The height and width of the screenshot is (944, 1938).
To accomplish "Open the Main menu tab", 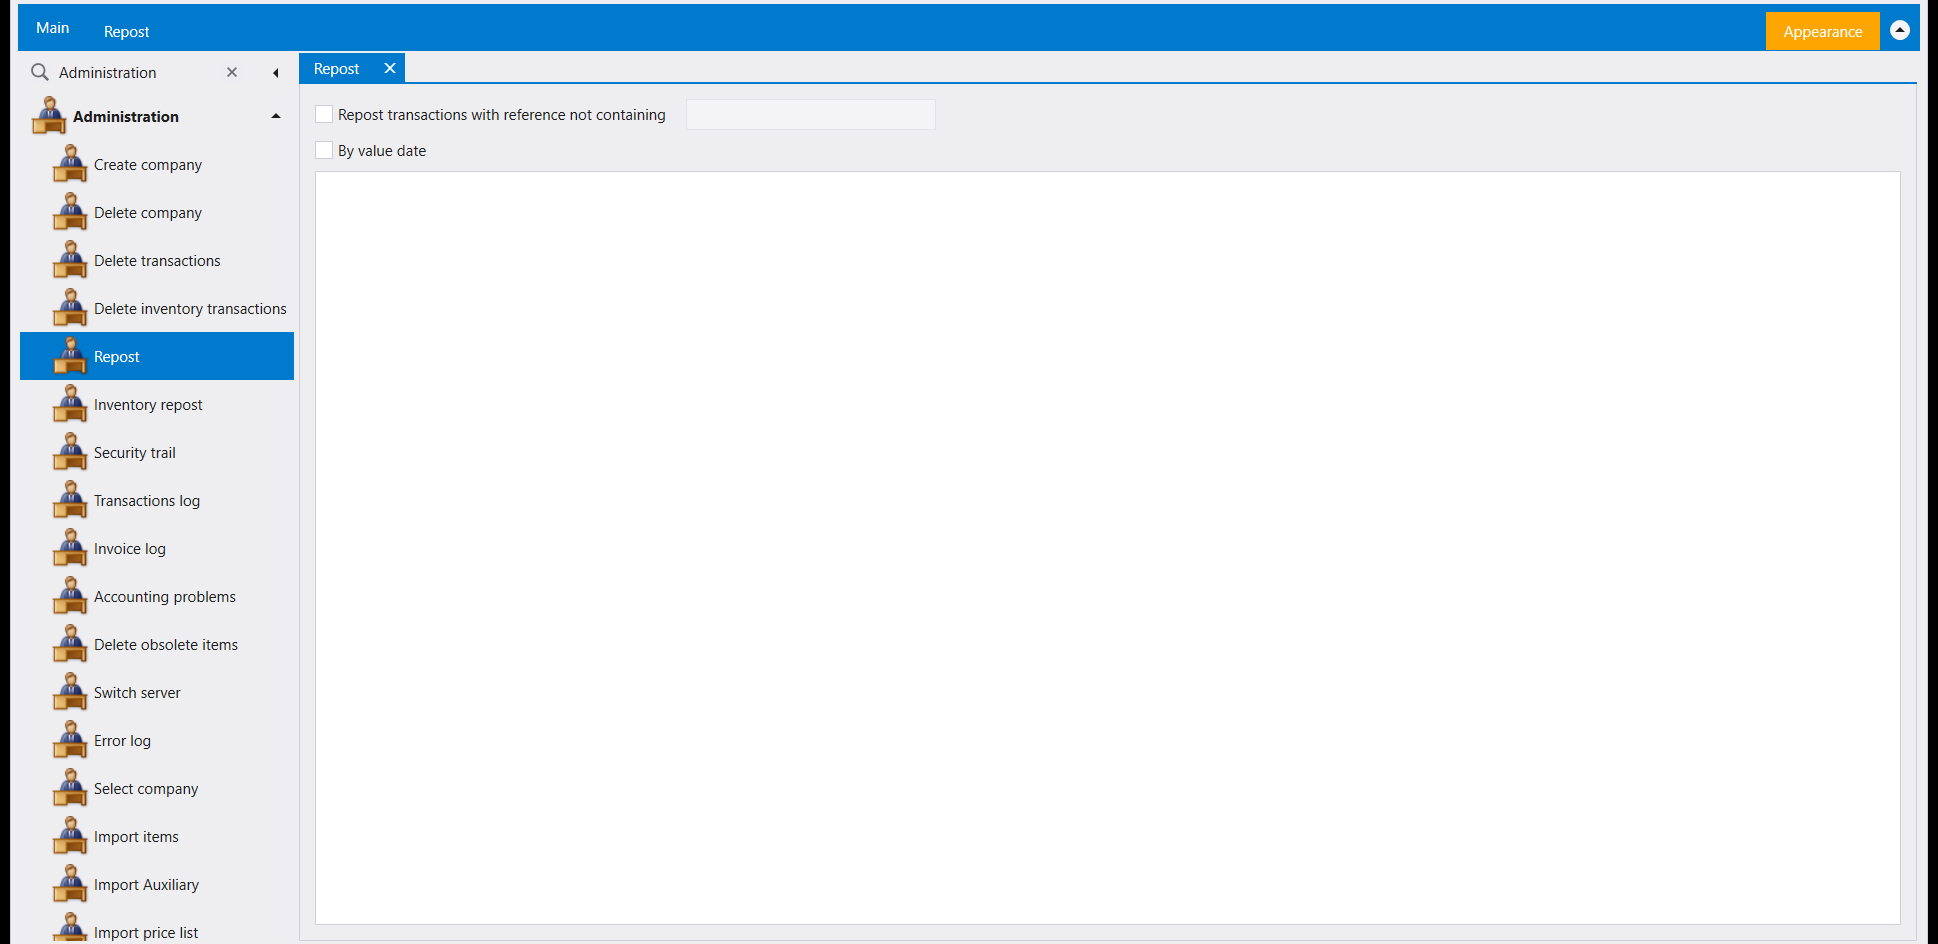I will click(x=52, y=28).
